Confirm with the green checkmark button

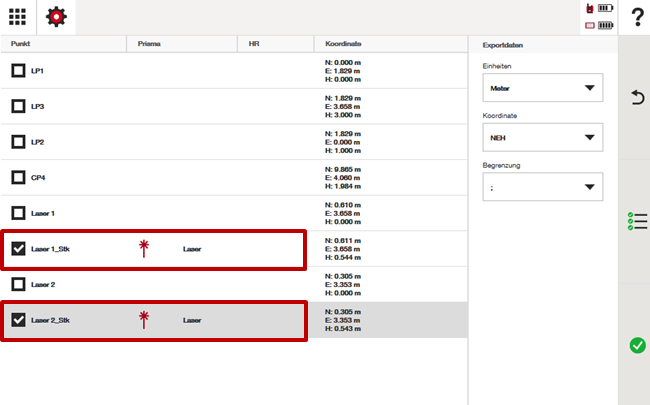click(x=636, y=345)
